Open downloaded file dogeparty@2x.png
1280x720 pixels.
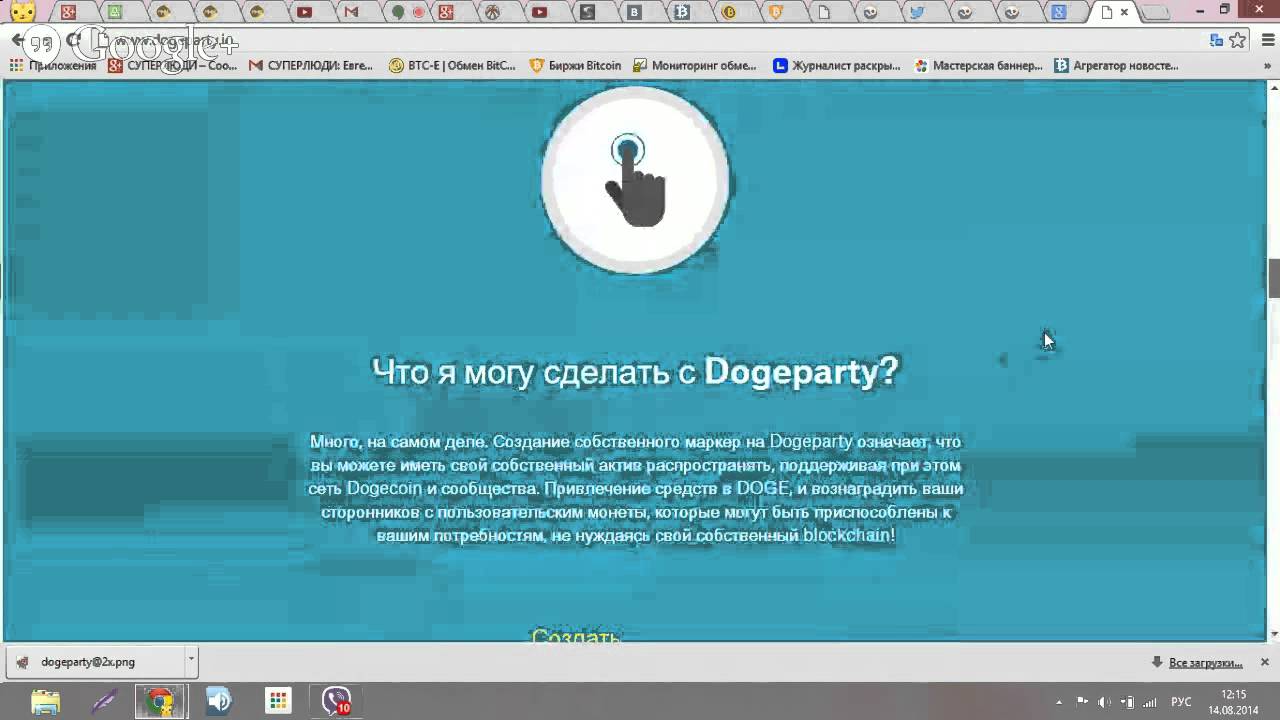pyautogui.click(x=95, y=662)
